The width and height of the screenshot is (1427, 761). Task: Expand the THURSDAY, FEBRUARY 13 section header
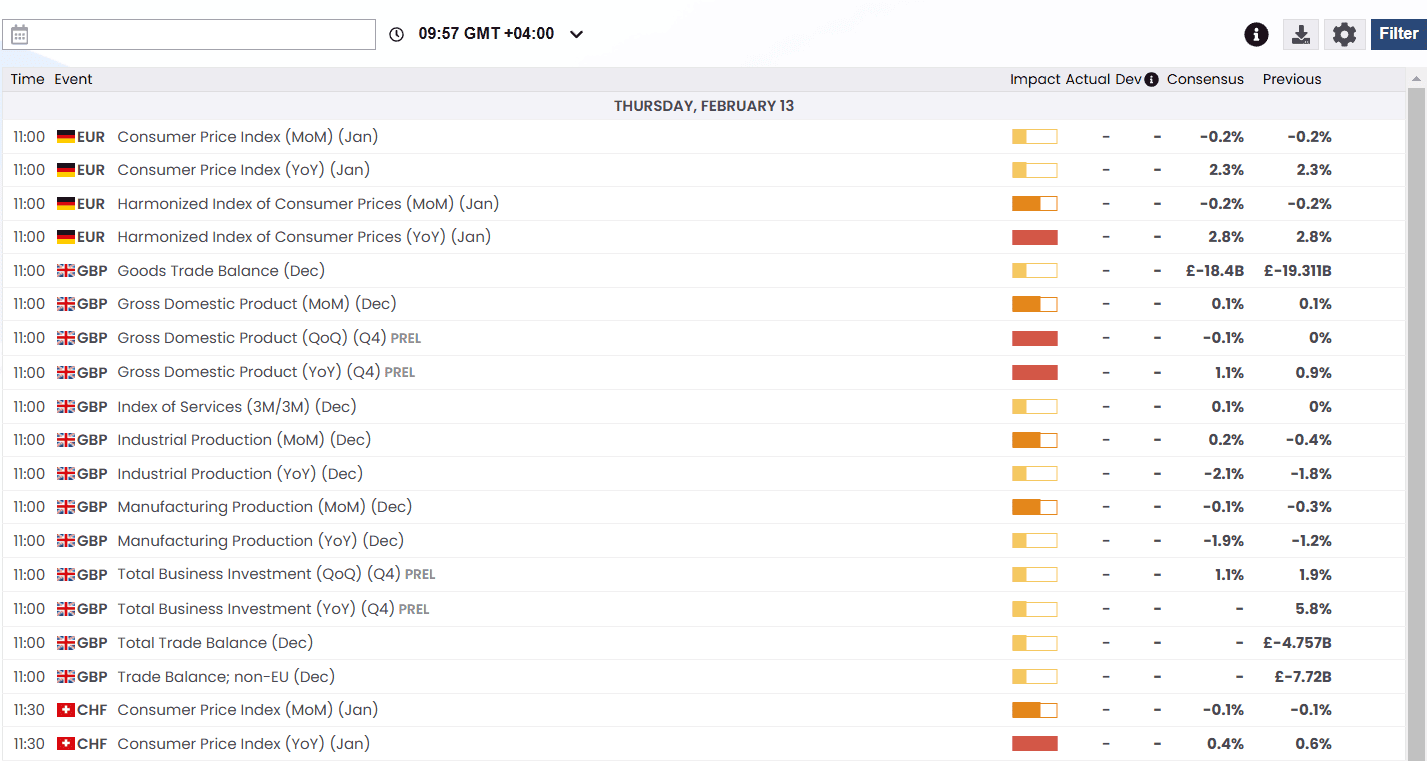tap(703, 105)
